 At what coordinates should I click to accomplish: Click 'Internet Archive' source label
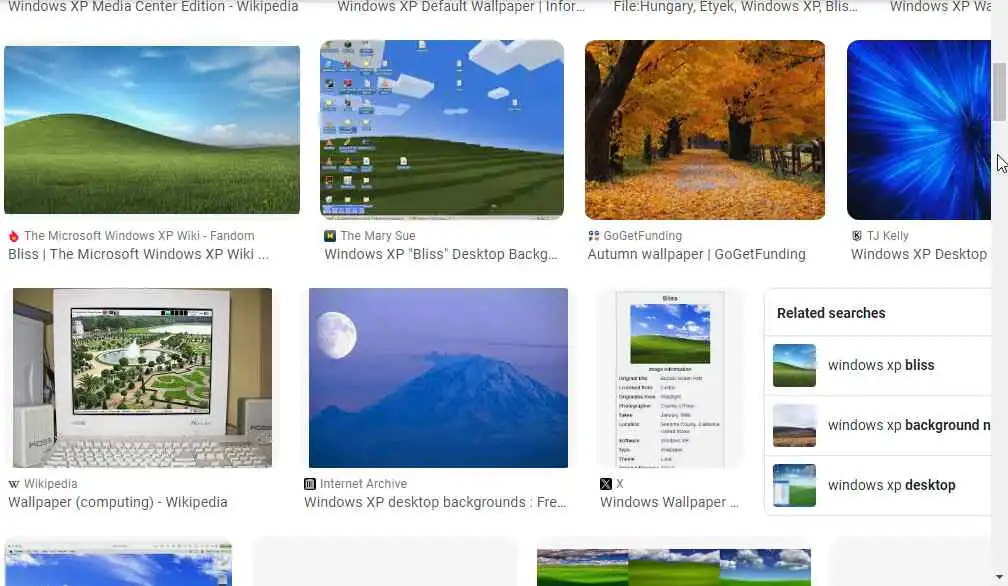point(363,484)
